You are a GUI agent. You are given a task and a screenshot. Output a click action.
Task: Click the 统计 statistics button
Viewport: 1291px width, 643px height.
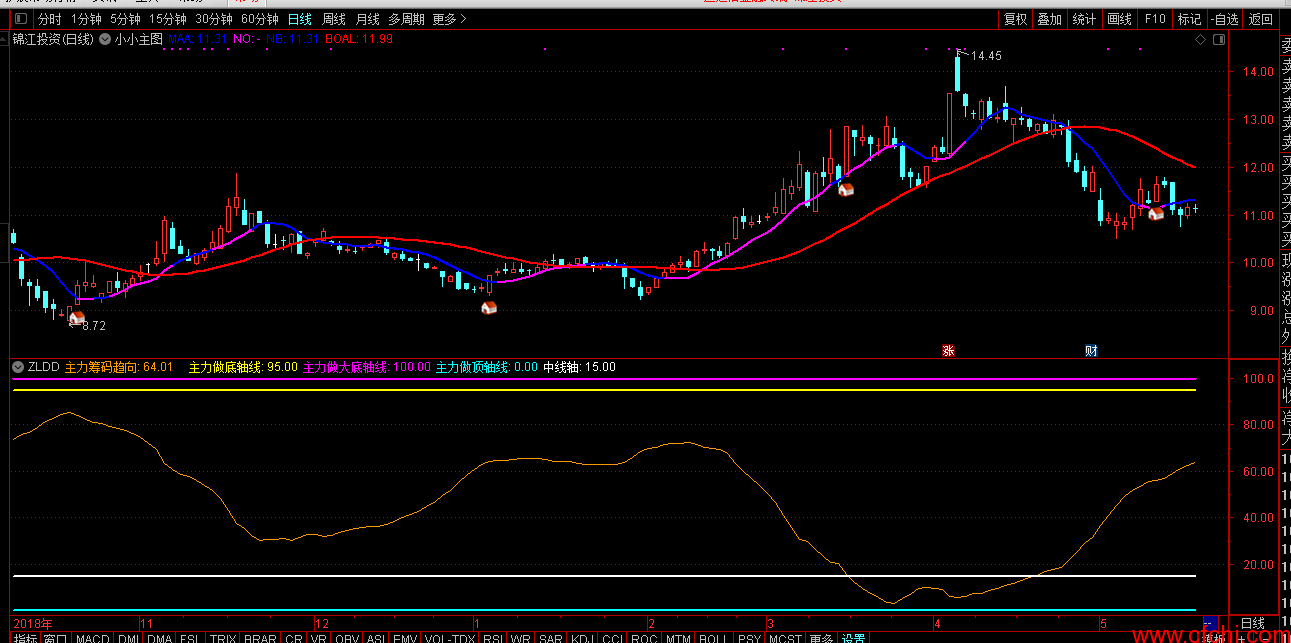pos(1084,19)
